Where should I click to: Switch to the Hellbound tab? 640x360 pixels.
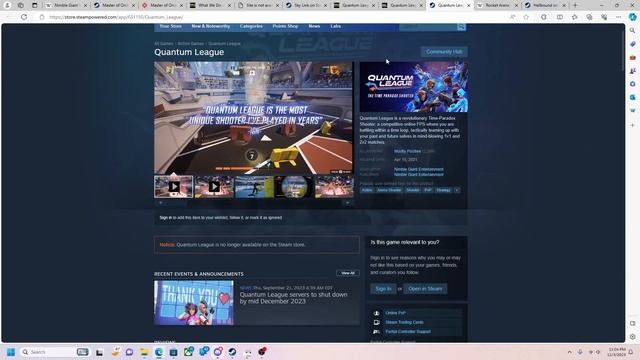pos(546,5)
